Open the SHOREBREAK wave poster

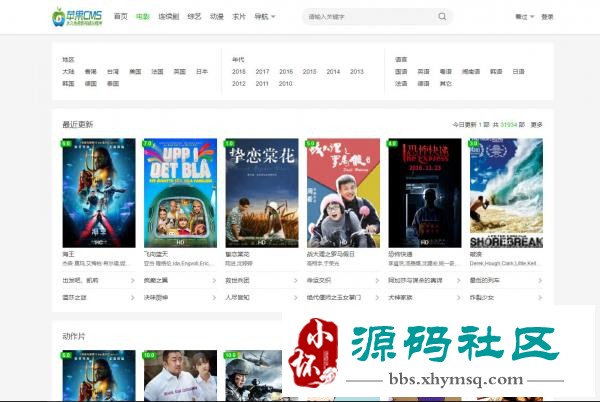click(x=506, y=193)
